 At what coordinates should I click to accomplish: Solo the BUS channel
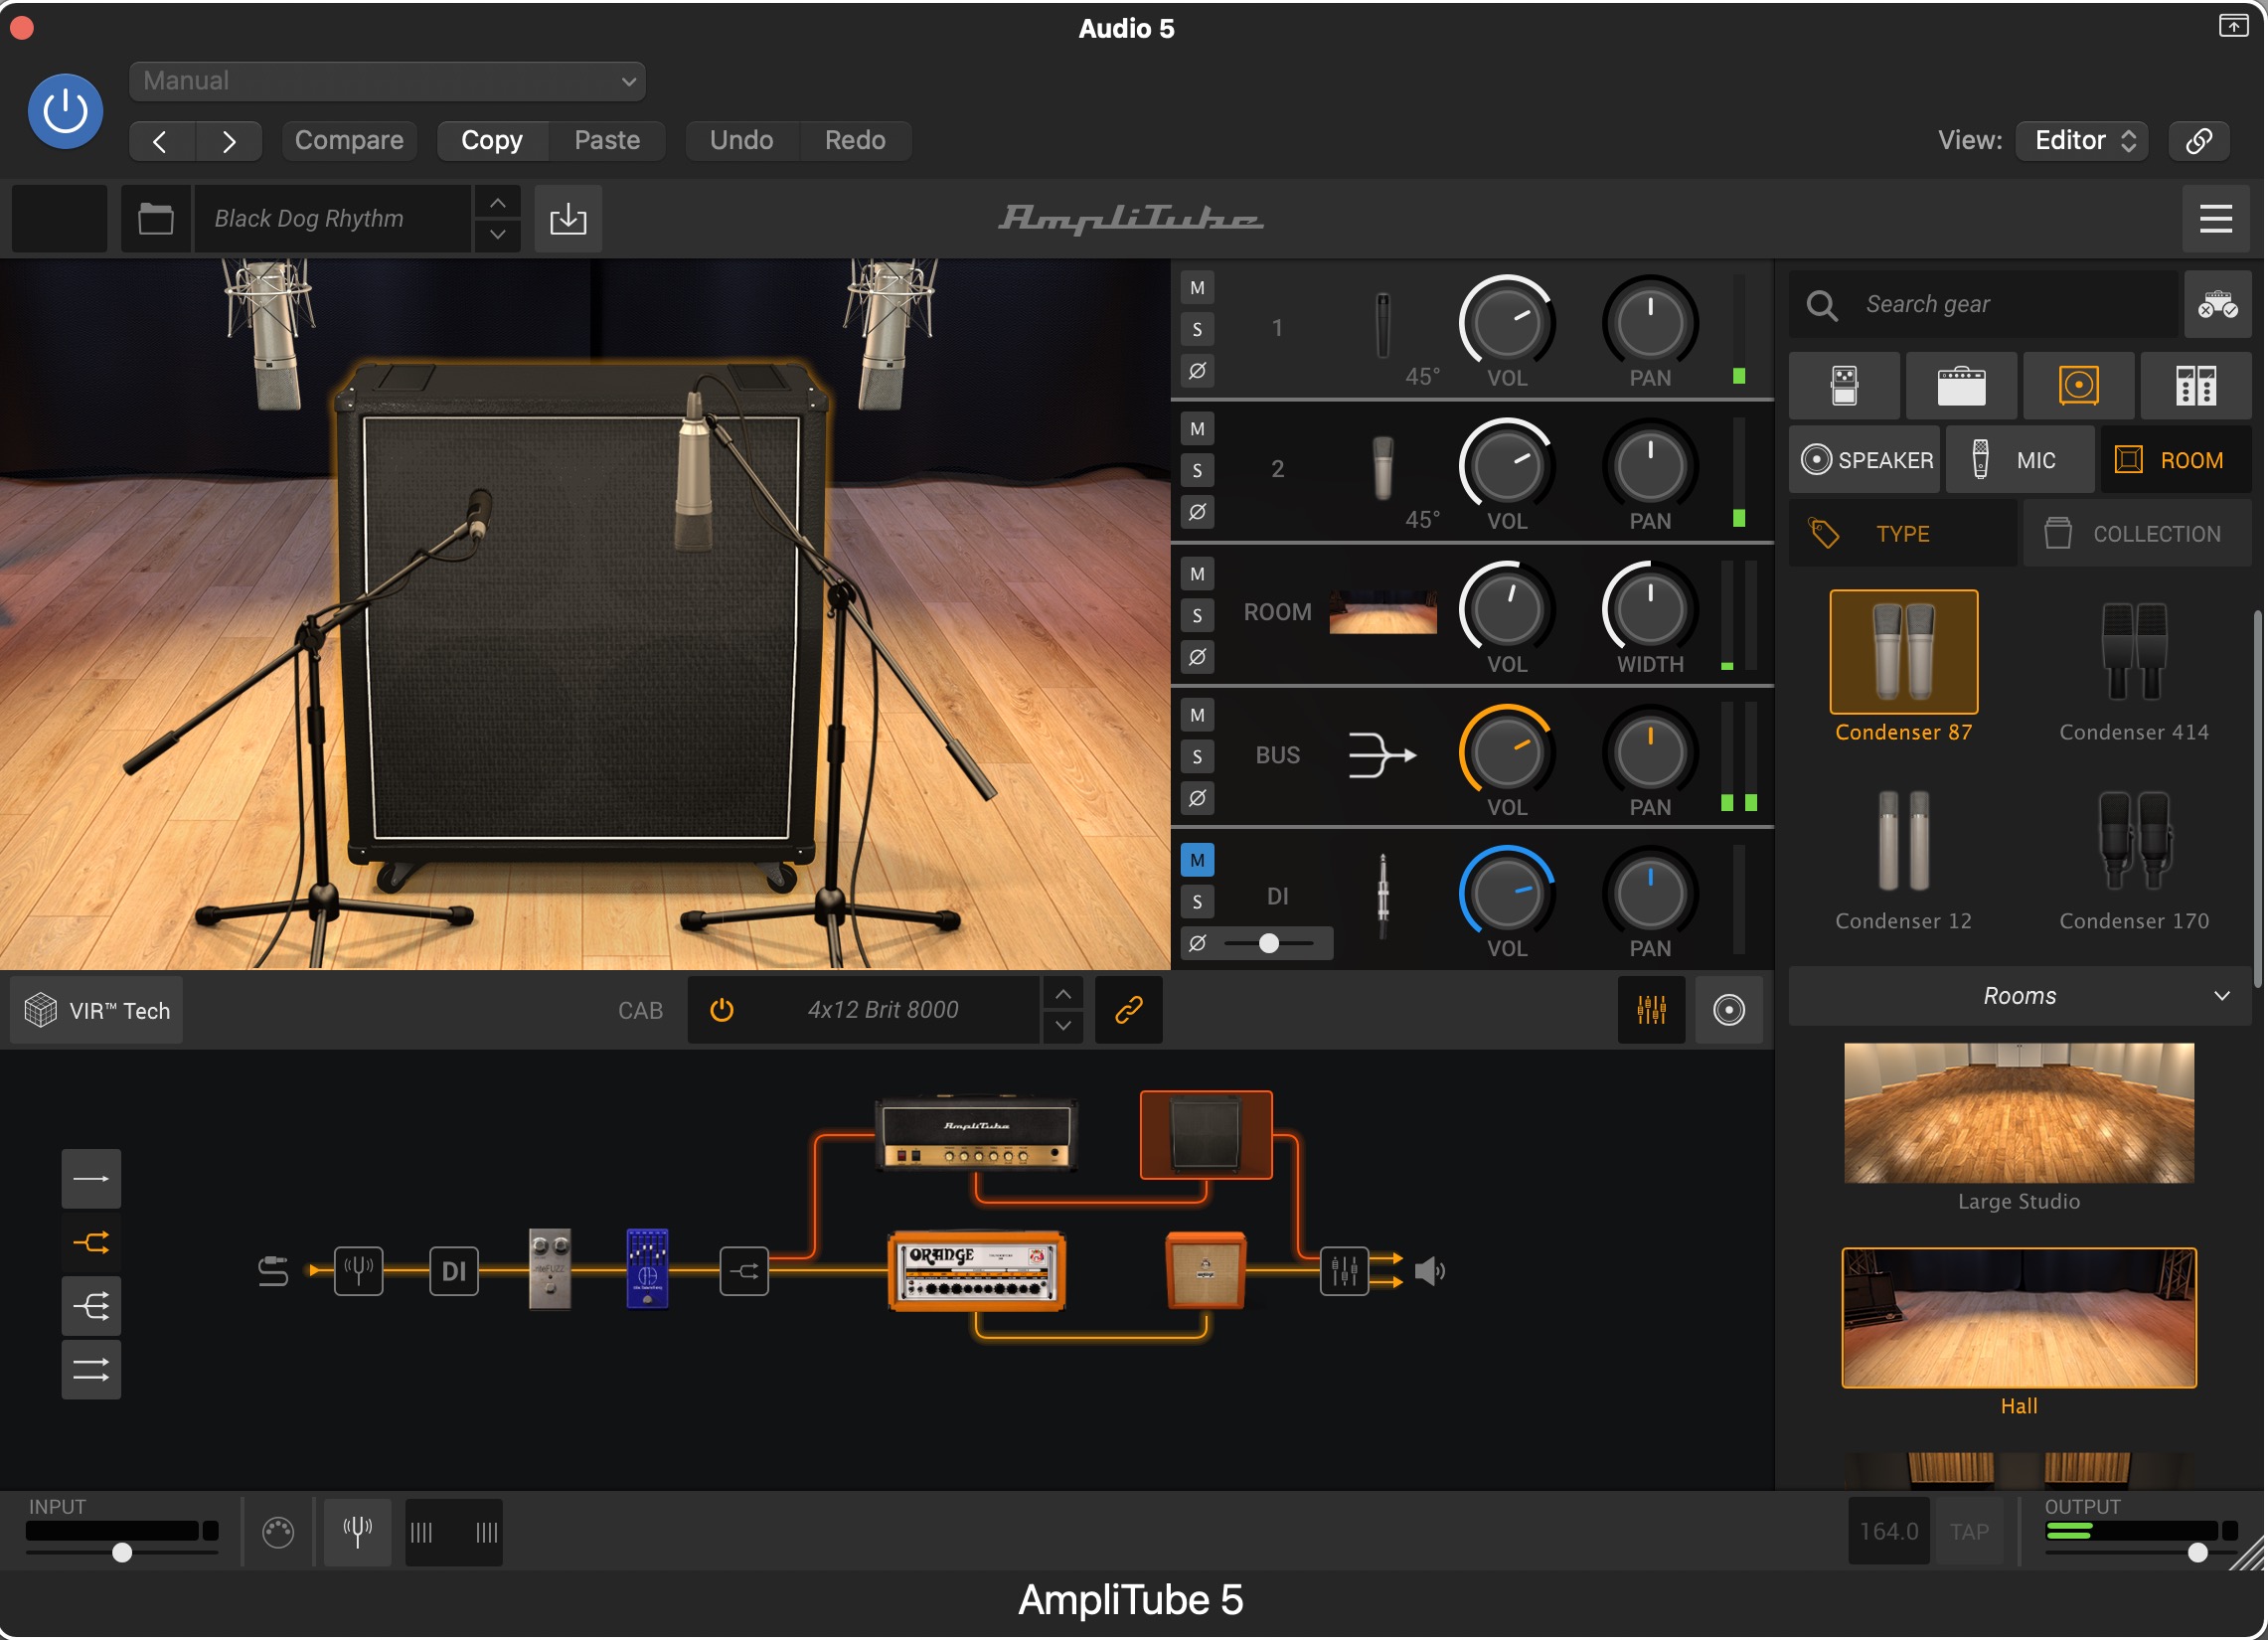(1197, 757)
